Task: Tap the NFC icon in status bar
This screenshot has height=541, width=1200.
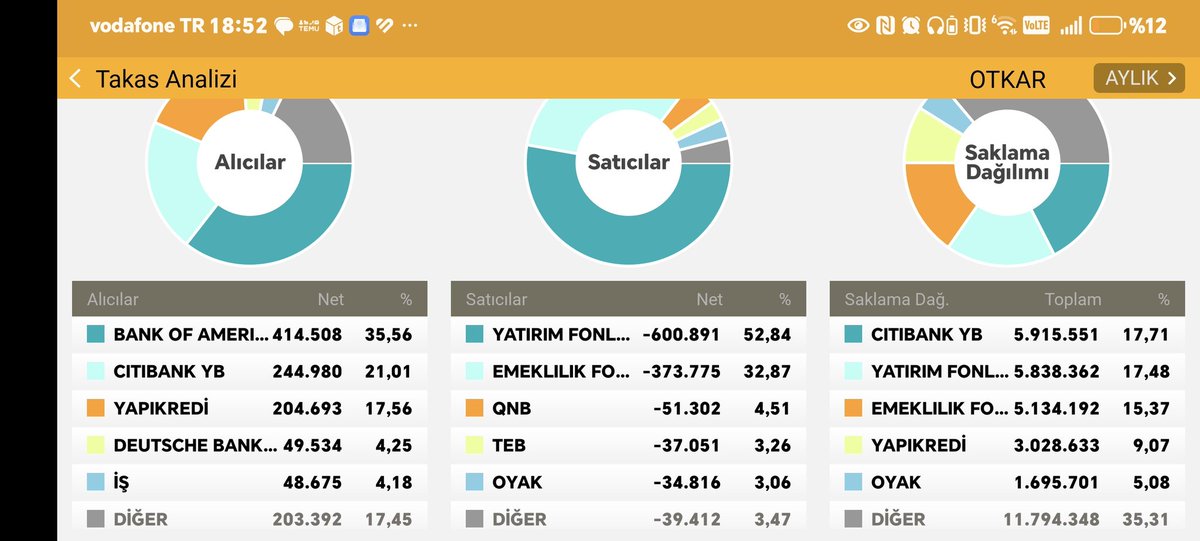Action: tap(884, 26)
